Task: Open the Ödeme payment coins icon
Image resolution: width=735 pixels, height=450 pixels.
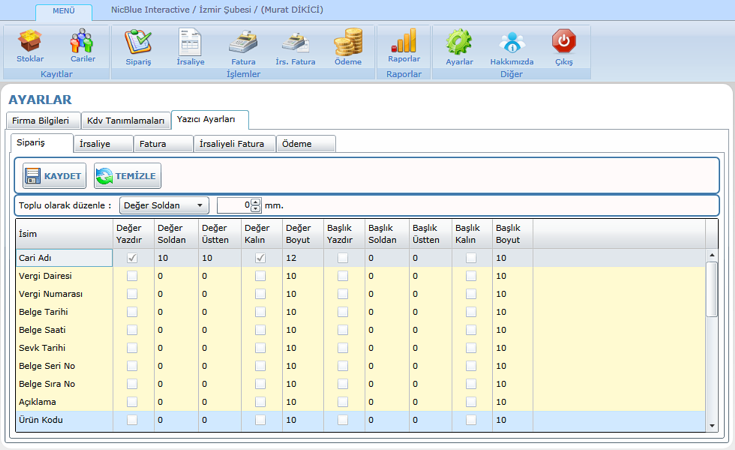Action: (348, 44)
